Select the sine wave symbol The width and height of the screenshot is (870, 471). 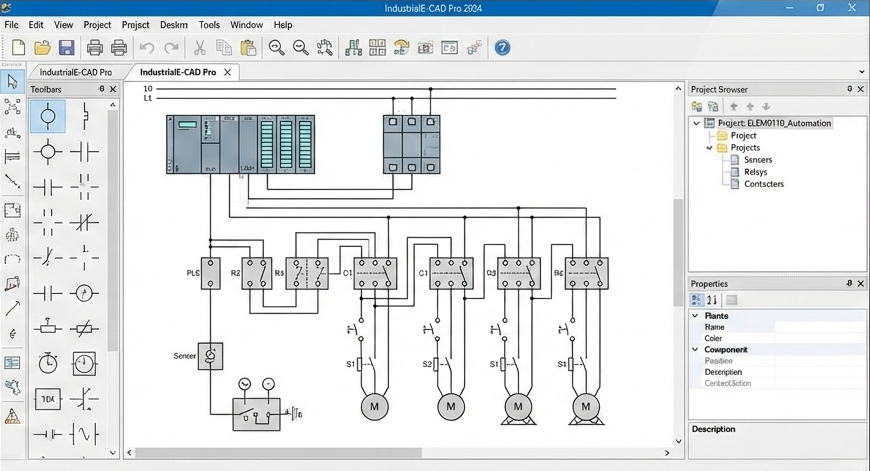tap(84, 434)
